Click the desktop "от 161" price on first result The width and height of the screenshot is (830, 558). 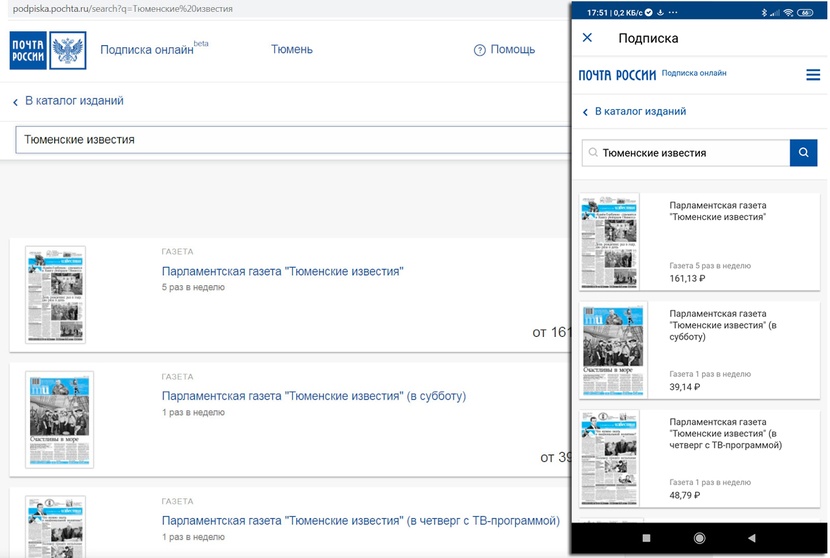point(552,332)
